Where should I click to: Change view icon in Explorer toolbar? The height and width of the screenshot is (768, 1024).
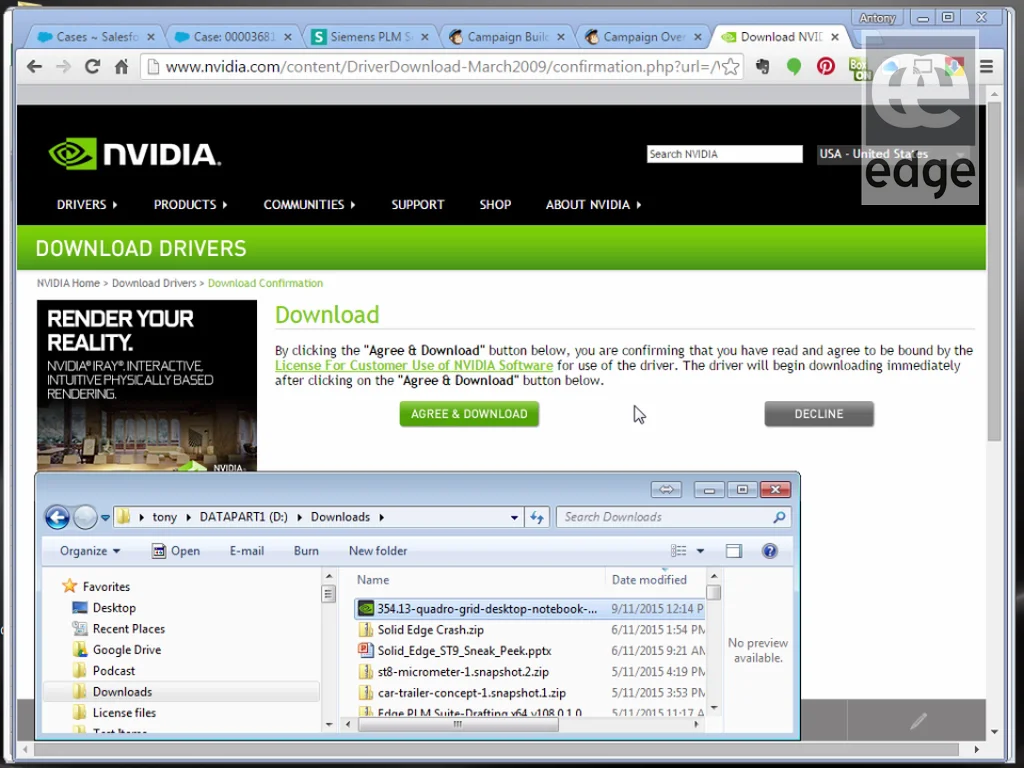[679, 551]
